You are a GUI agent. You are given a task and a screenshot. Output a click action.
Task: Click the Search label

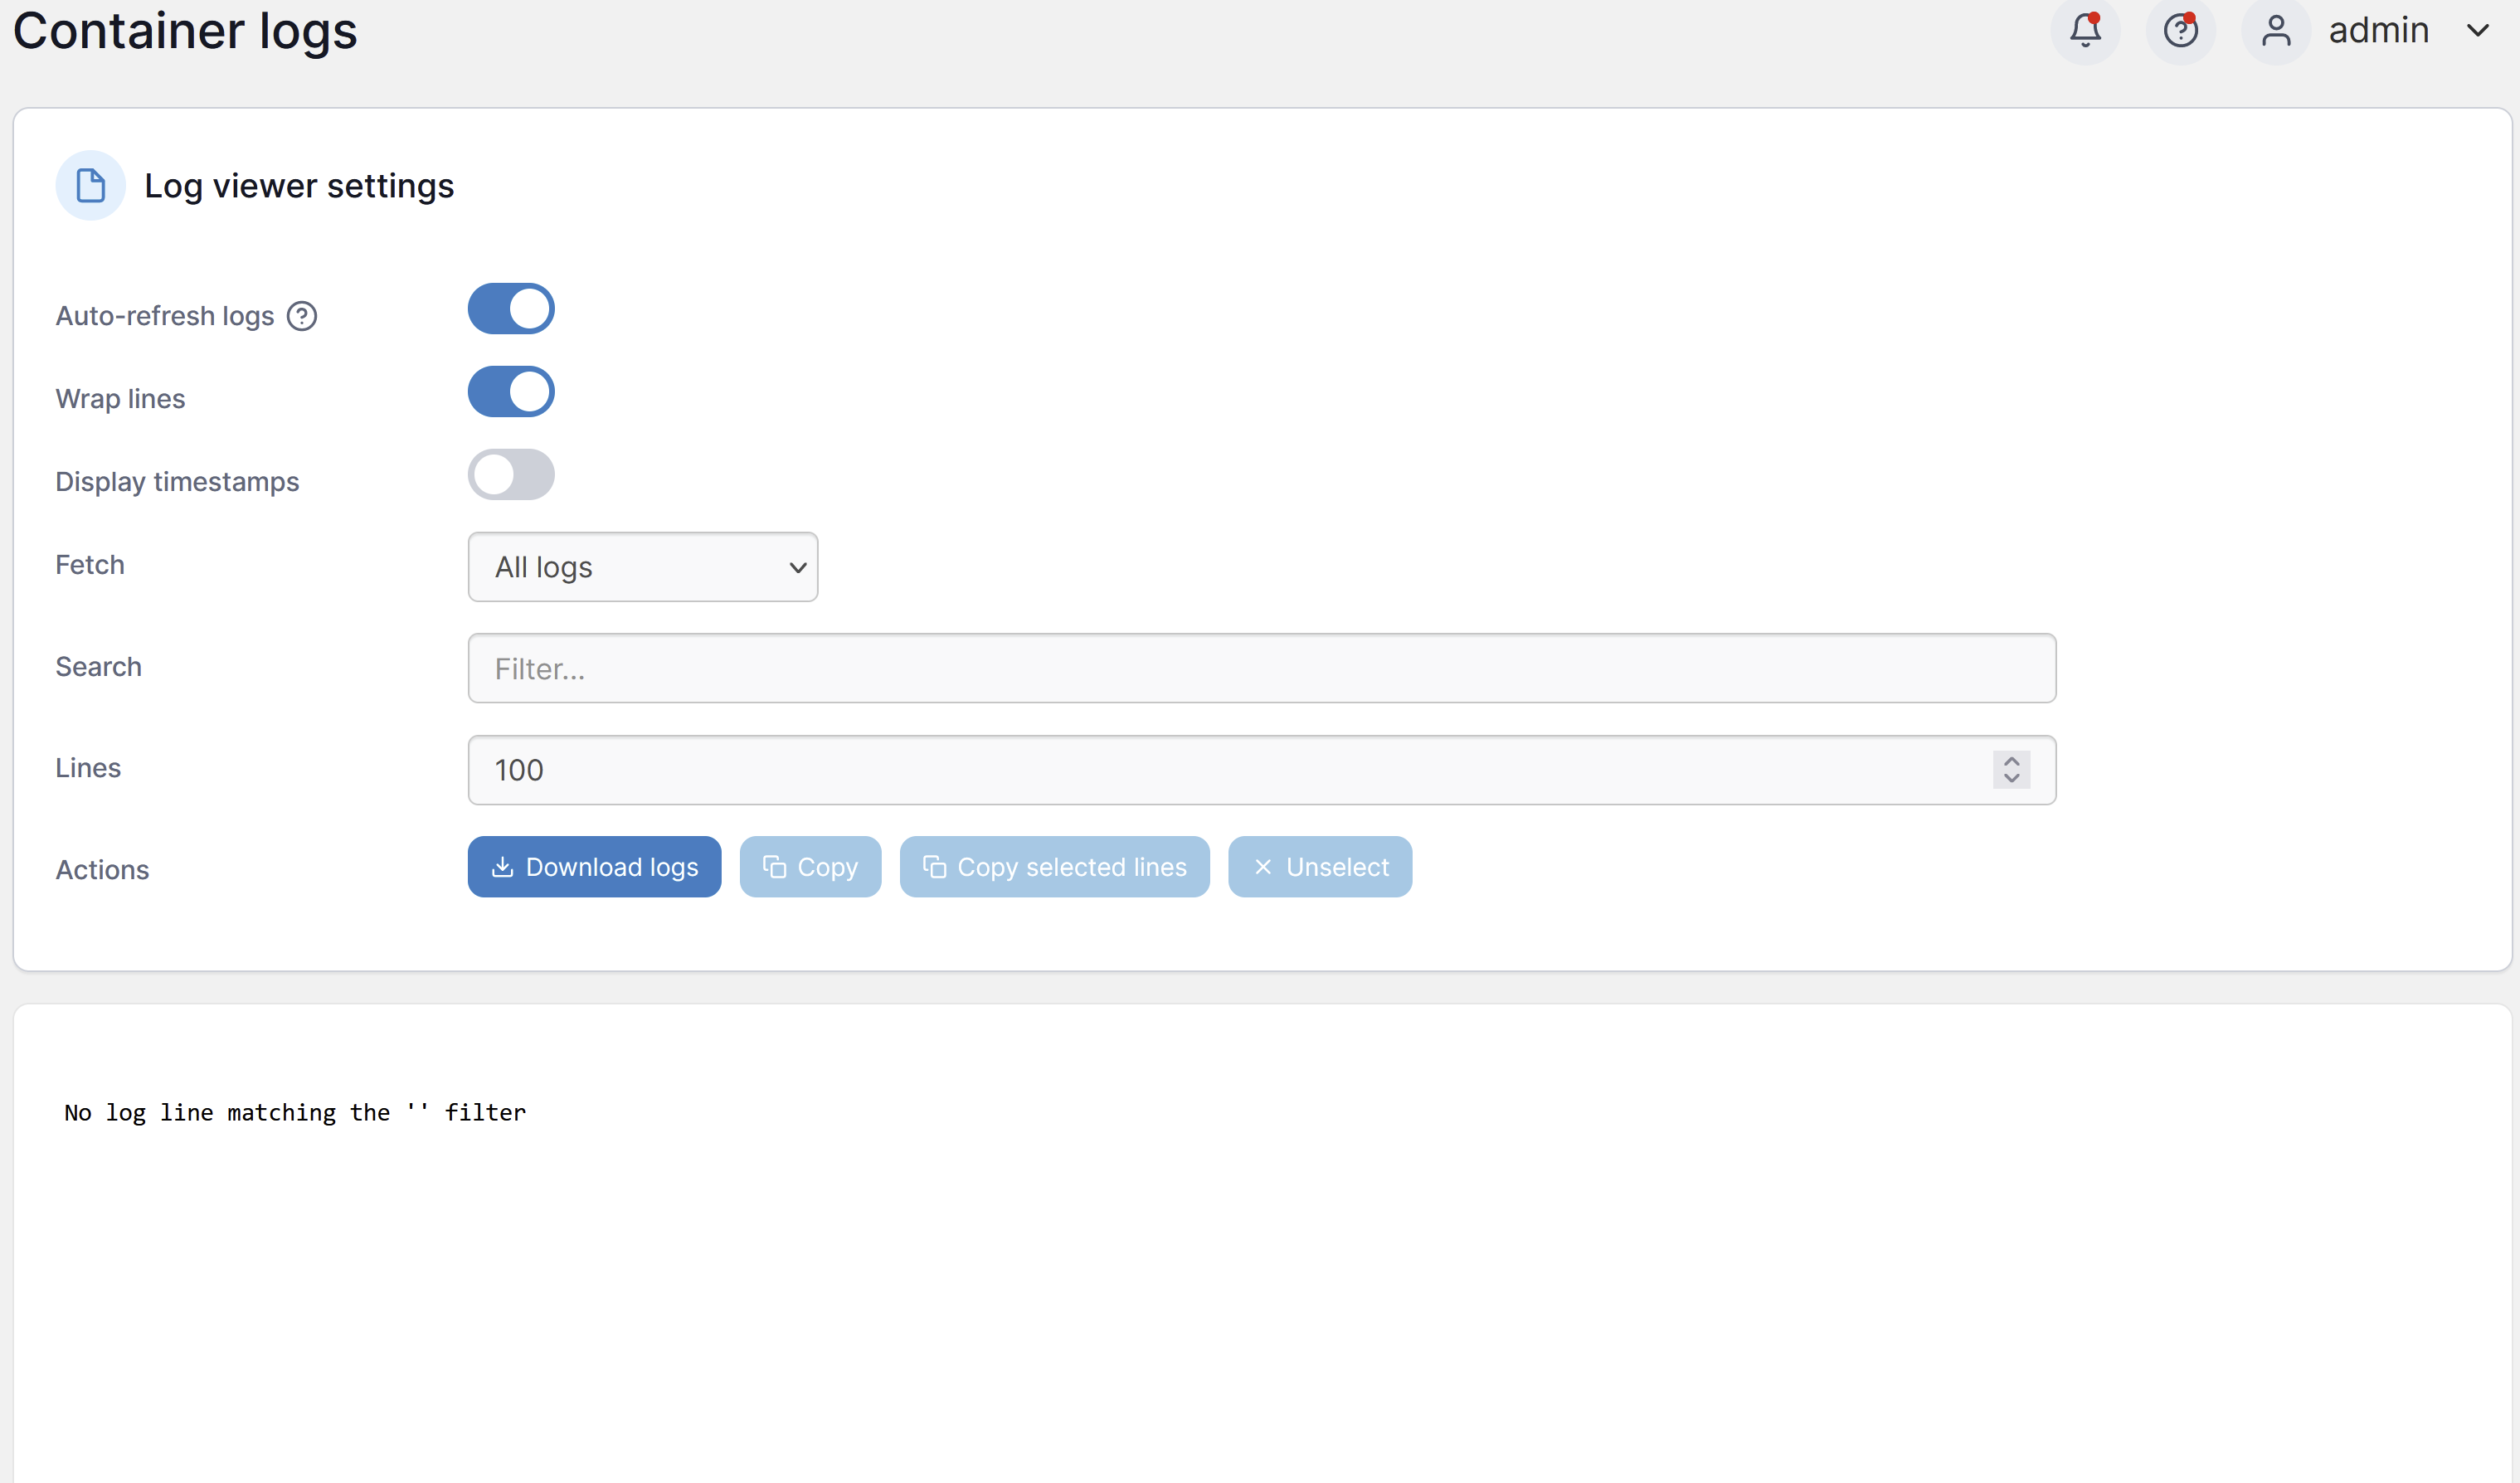point(98,667)
